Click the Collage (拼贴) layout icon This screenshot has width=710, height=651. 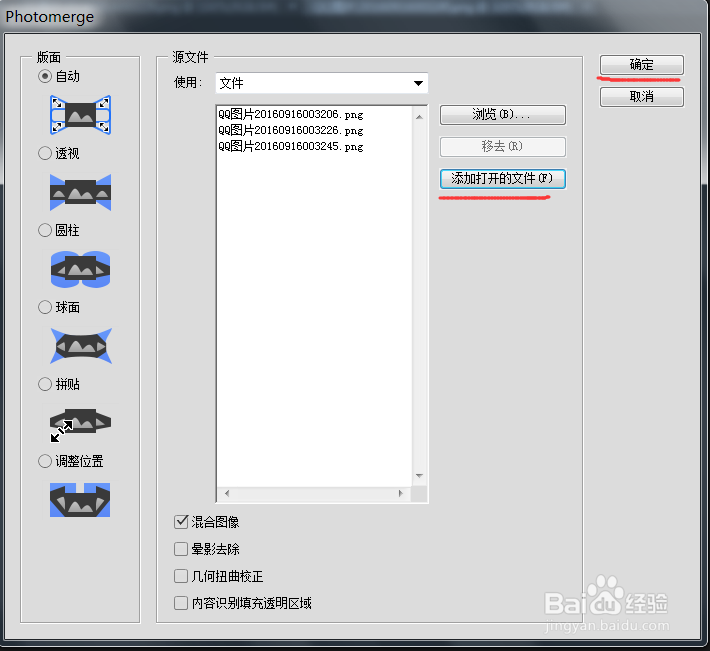point(81,424)
